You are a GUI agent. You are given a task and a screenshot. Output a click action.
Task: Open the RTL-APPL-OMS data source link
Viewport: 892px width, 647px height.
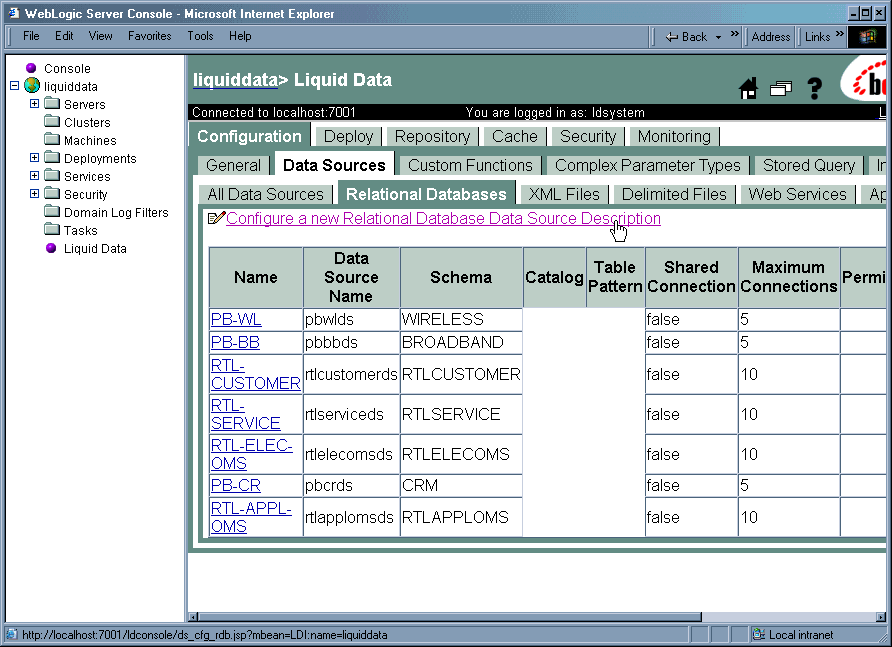click(x=251, y=517)
